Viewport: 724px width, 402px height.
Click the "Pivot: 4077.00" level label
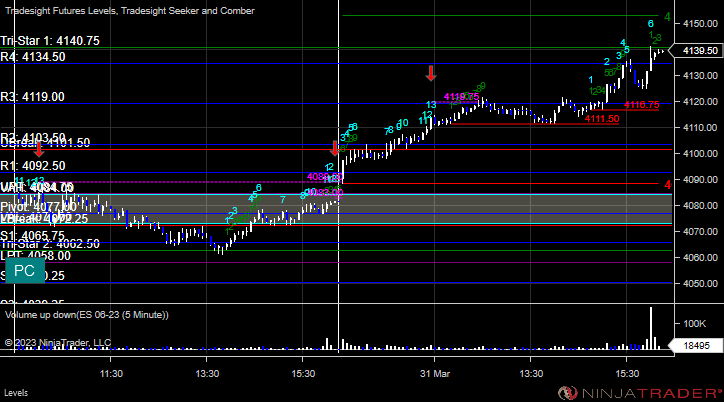[38, 207]
